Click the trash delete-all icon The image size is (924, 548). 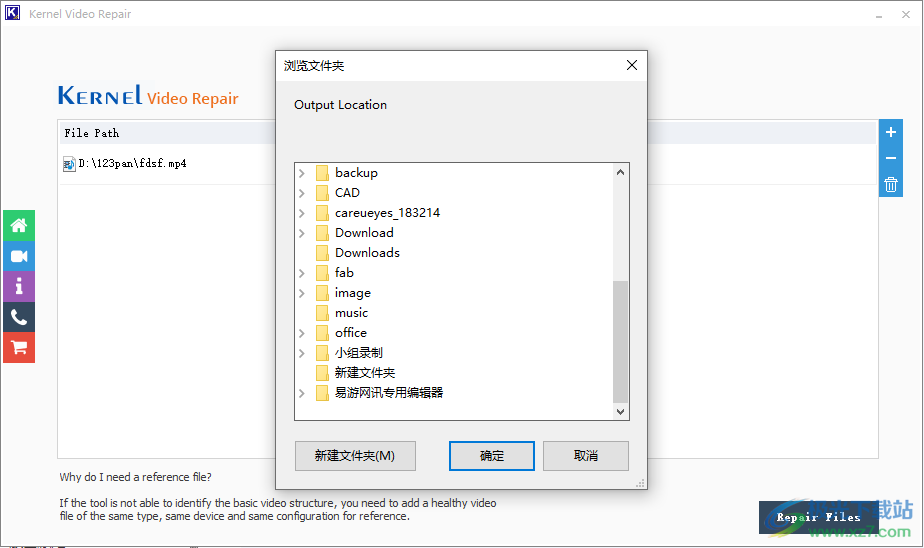(891, 184)
